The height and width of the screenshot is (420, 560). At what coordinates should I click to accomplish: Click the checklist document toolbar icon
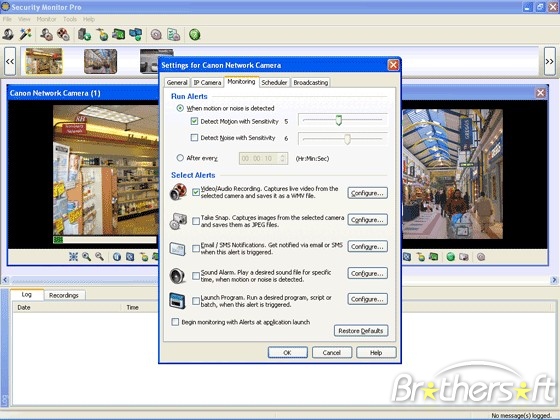[x=174, y=35]
